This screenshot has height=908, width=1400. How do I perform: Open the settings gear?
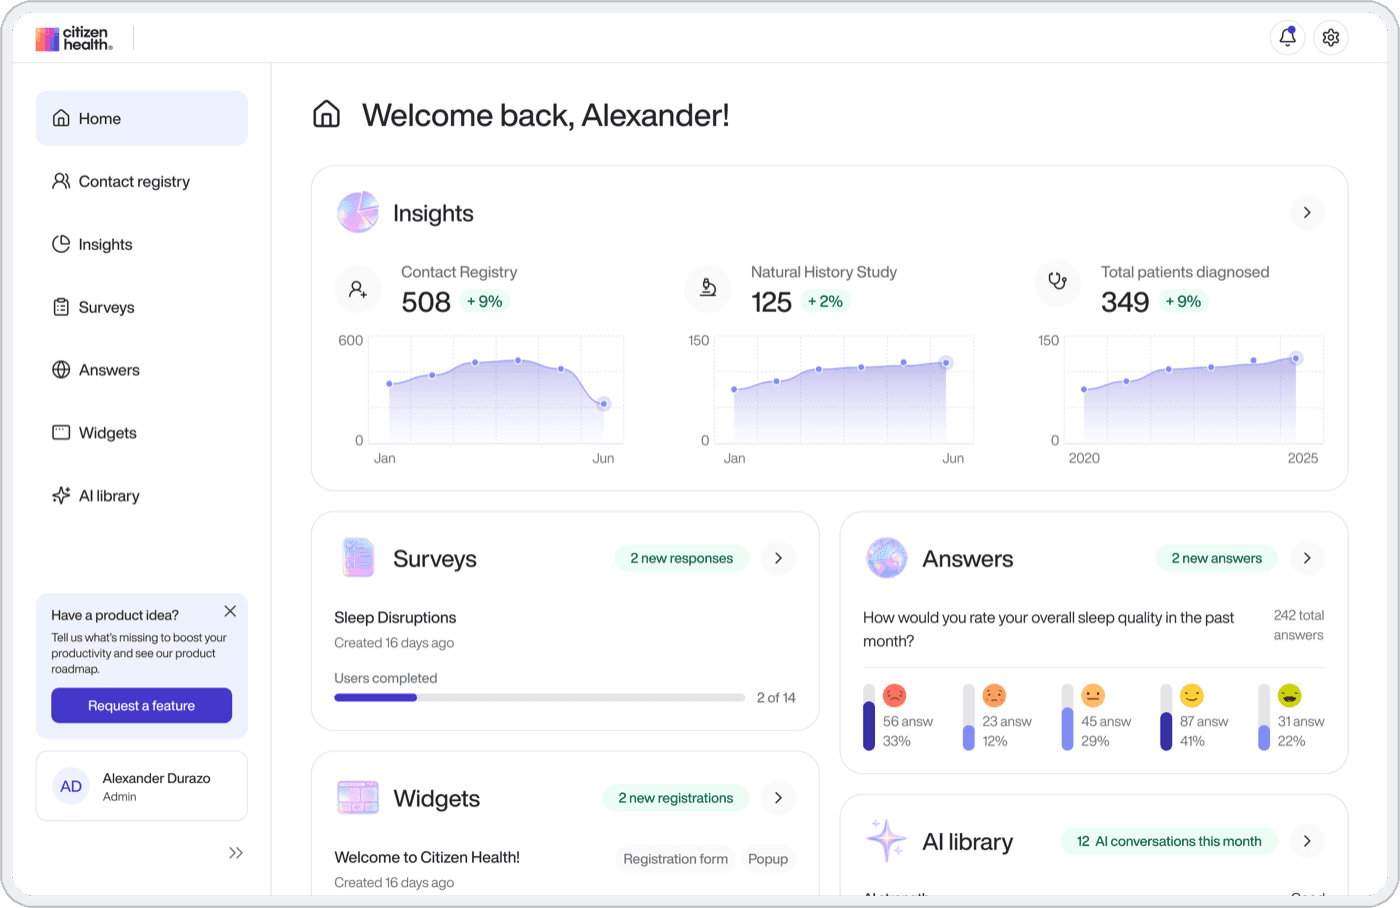(x=1331, y=37)
